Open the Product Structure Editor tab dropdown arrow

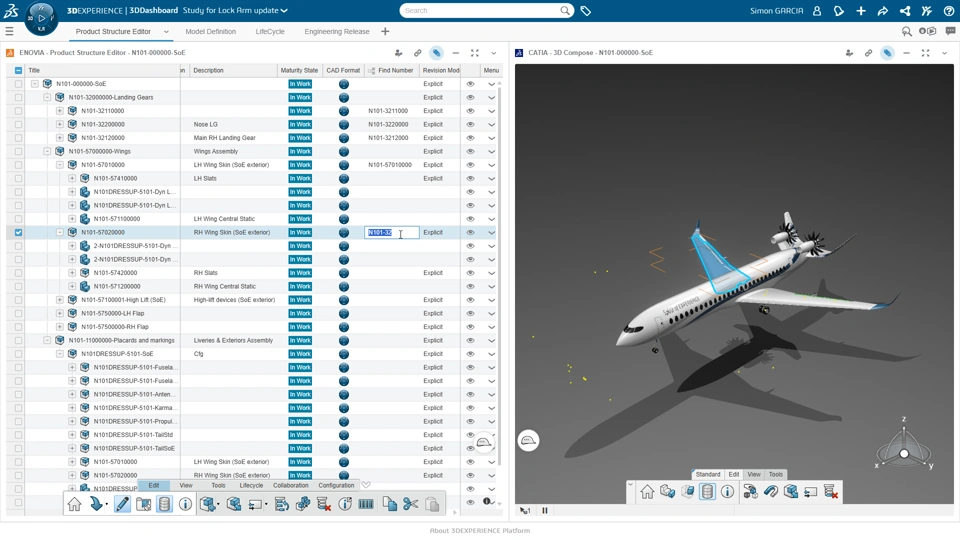[x=166, y=32]
